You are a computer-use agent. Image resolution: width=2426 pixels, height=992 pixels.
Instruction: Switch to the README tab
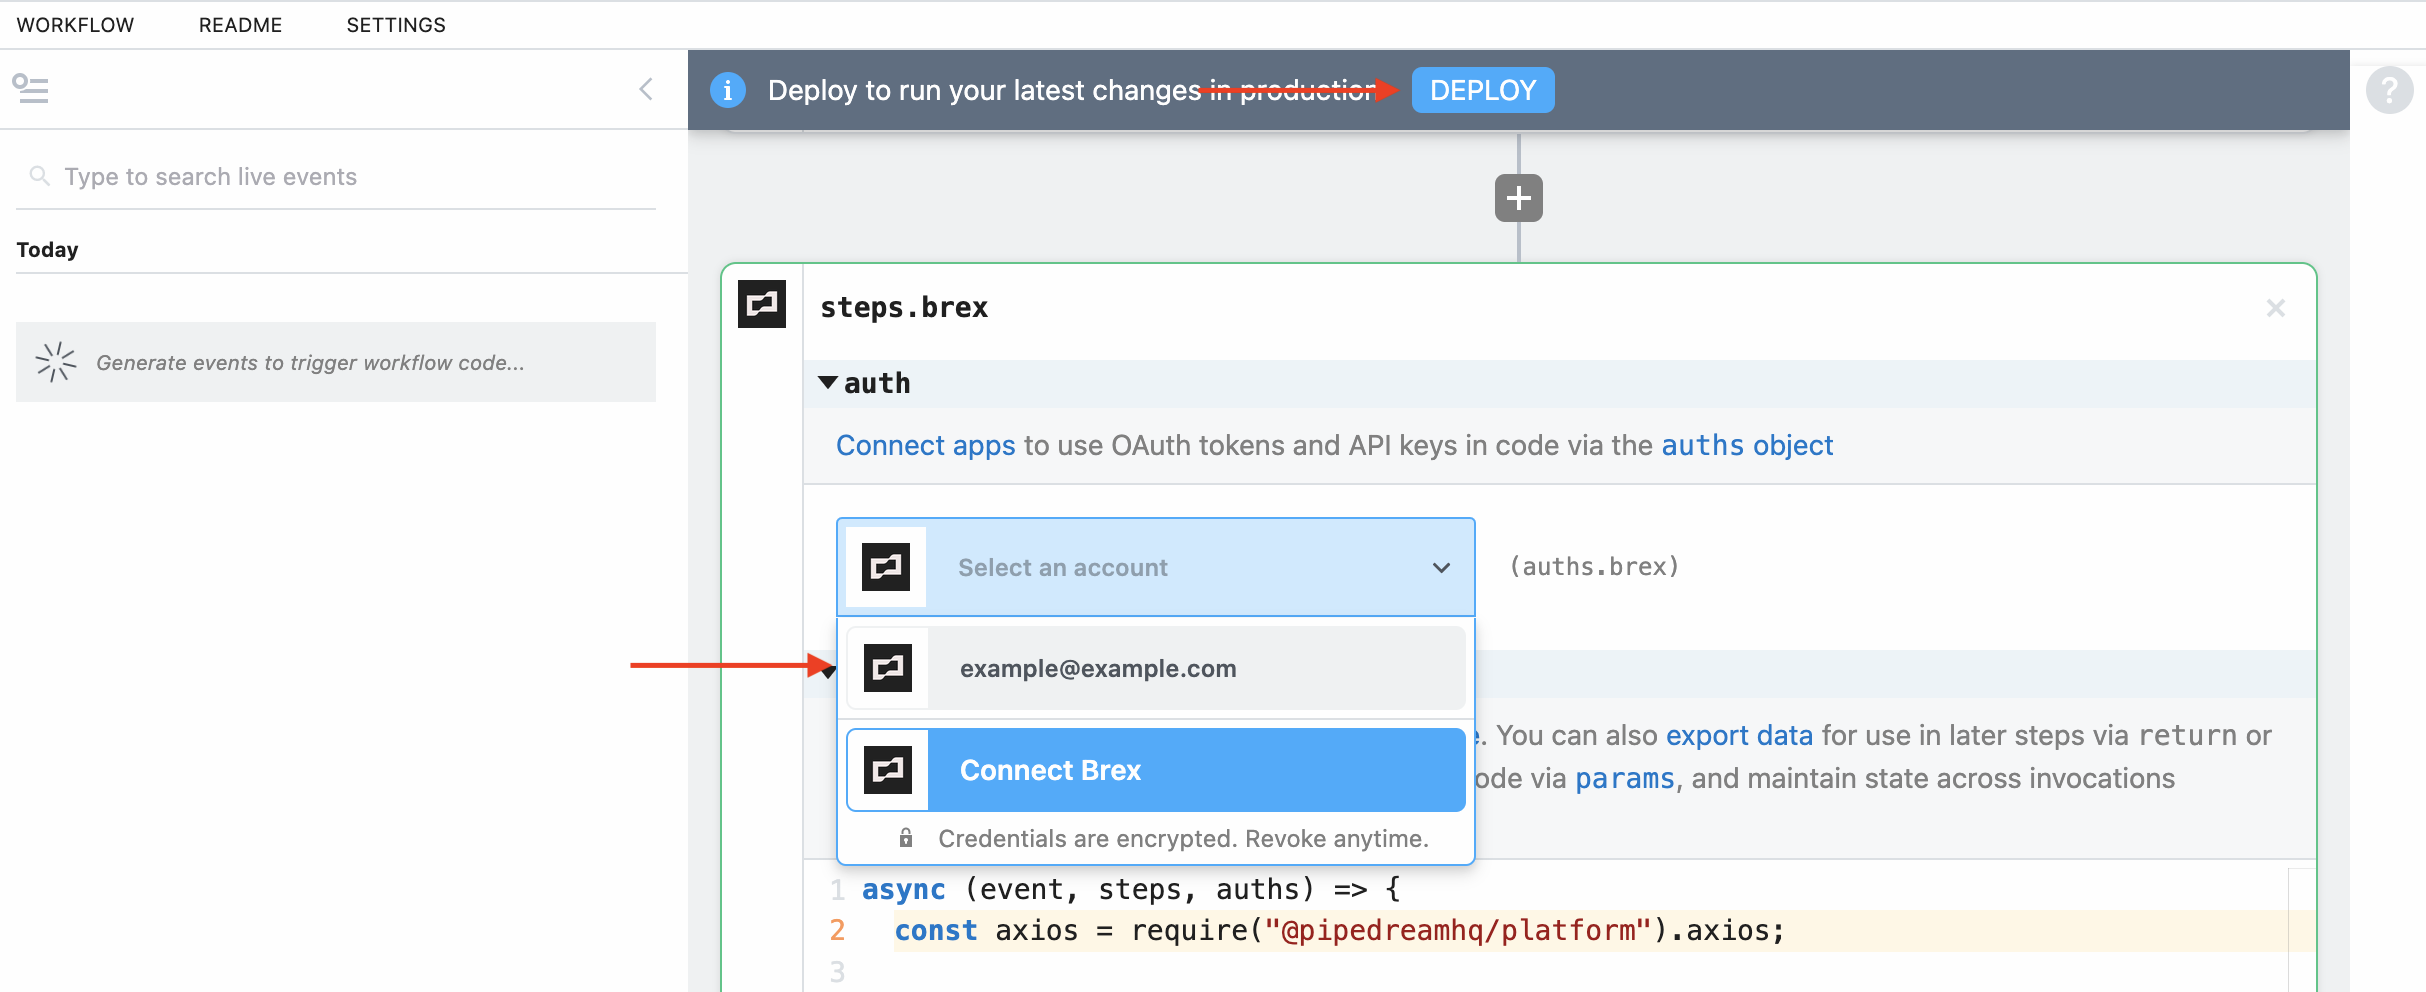(x=240, y=25)
